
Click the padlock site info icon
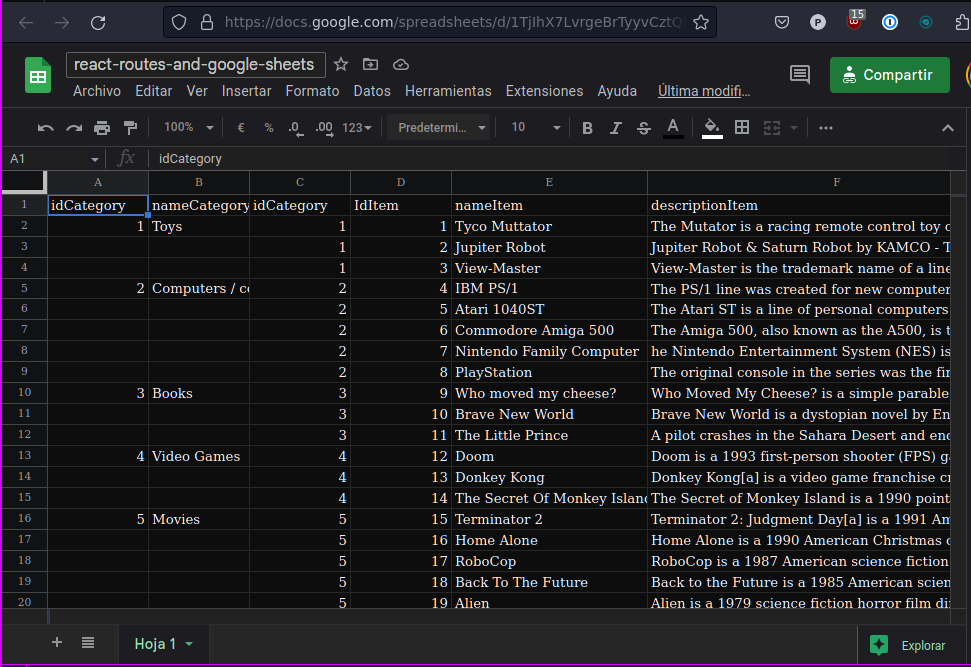tap(207, 23)
